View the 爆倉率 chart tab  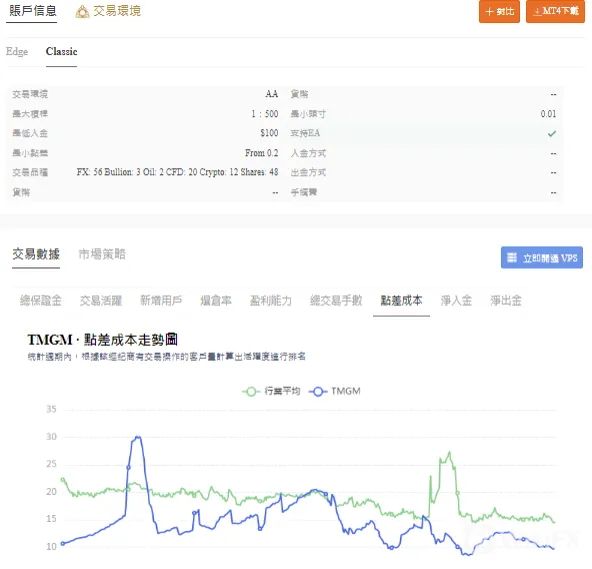(216, 301)
